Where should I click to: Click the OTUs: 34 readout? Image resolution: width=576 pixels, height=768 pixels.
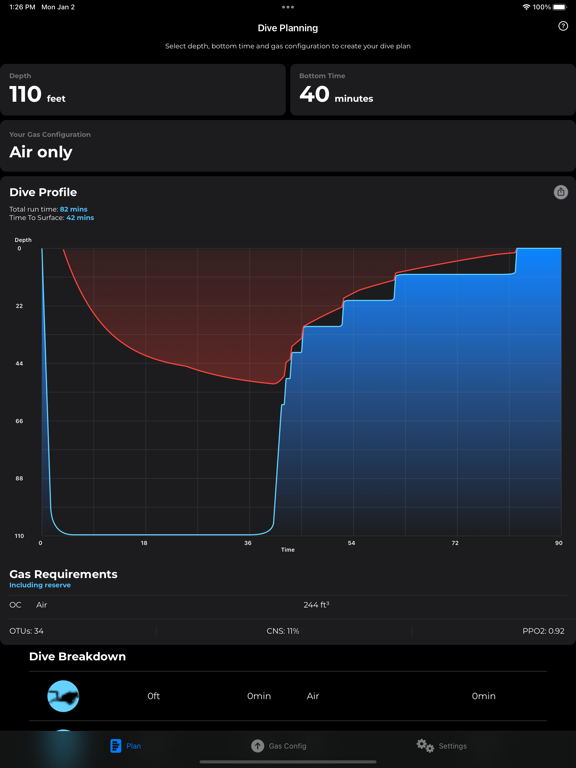click(x=26, y=631)
